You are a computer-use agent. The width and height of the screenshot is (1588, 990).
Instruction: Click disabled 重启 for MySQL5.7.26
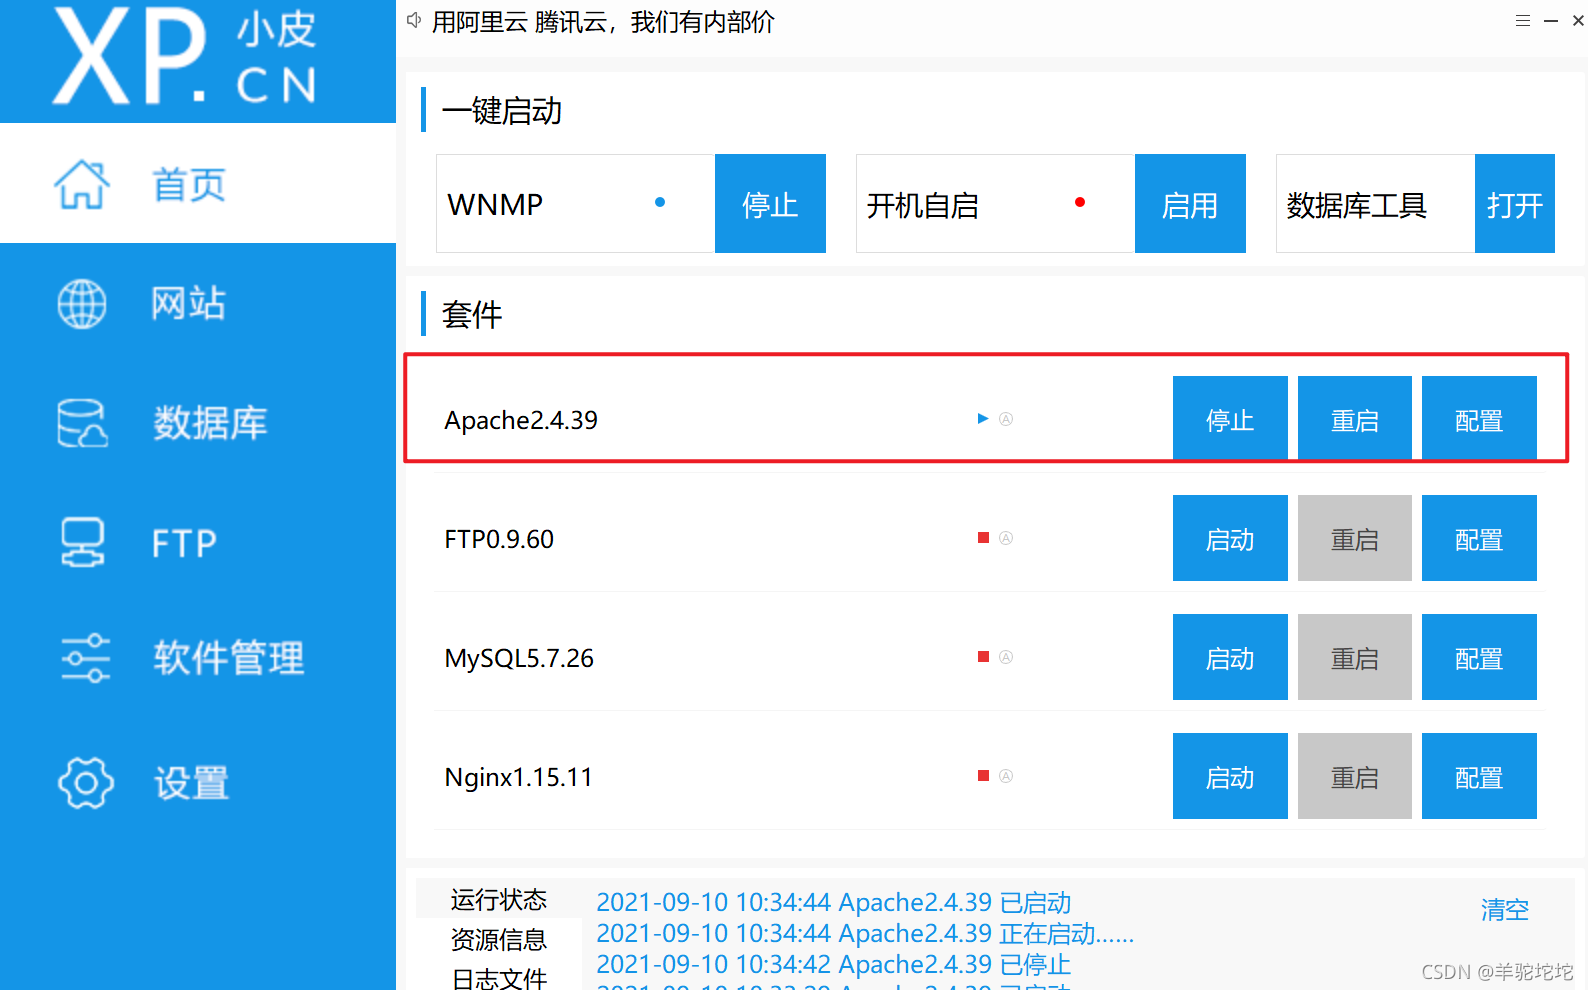coord(1355,657)
